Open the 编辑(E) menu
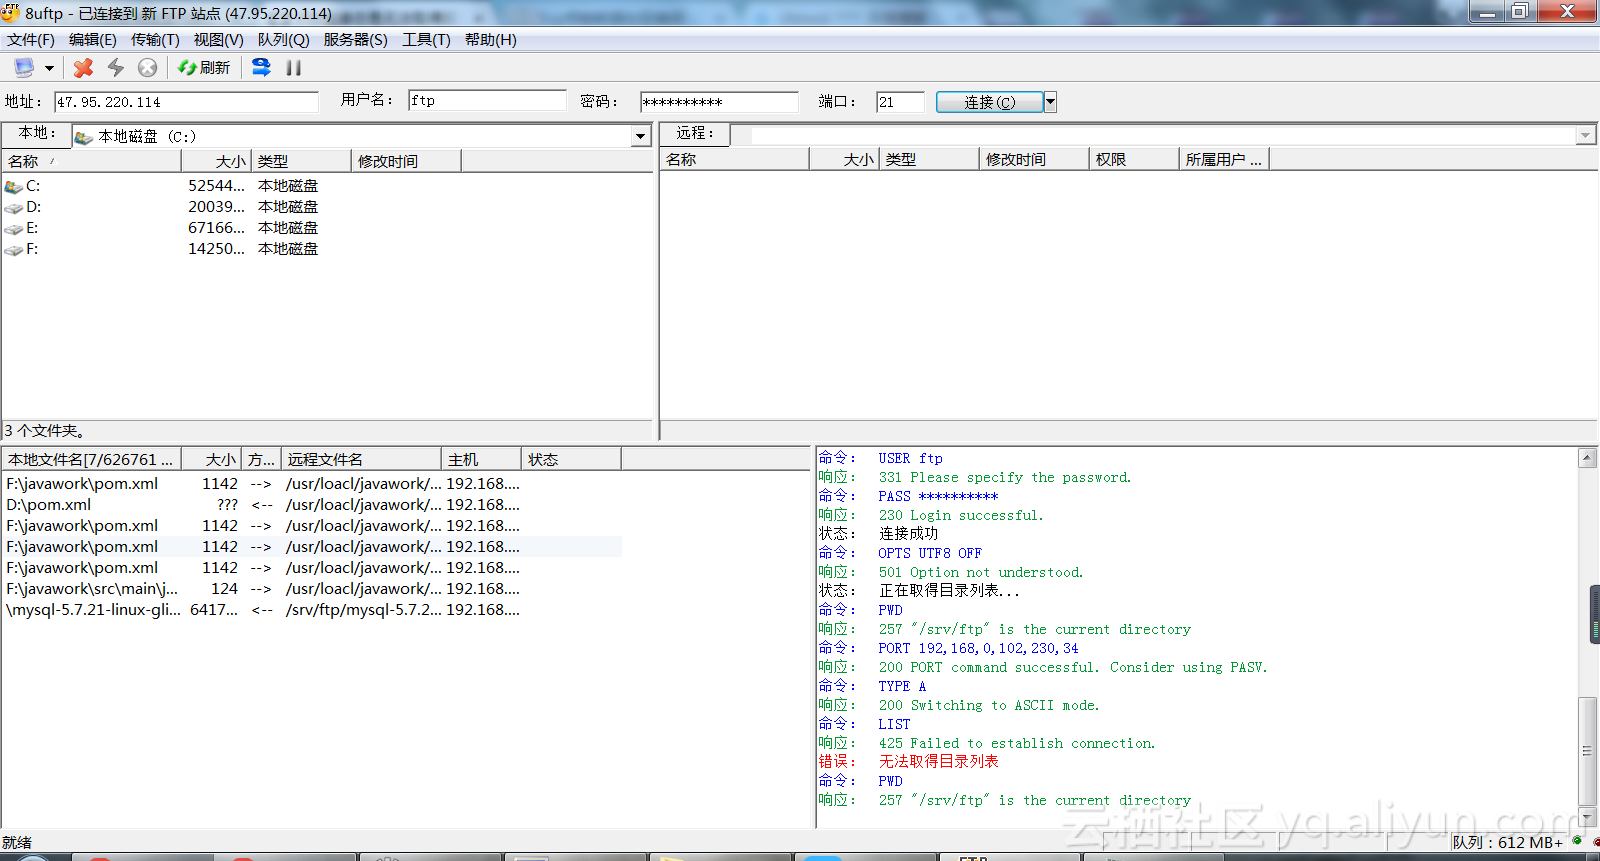 pyautogui.click(x=93, y=40)
